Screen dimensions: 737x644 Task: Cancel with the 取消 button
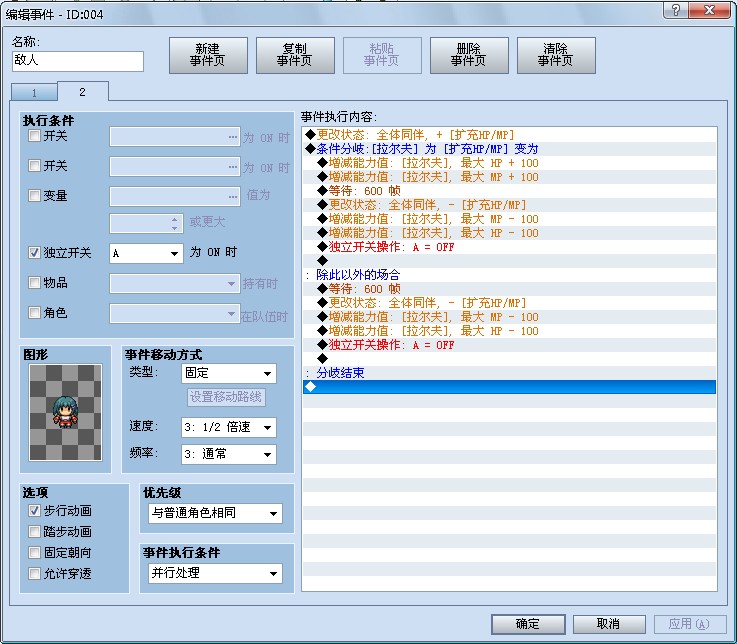[609, 624]
